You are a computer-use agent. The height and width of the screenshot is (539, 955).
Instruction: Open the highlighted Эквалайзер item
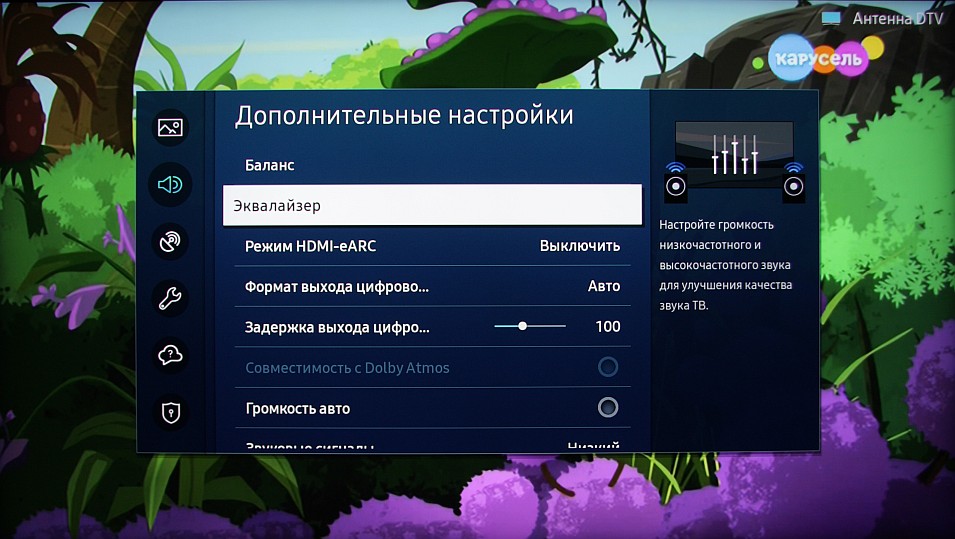(x=432, y=205)
